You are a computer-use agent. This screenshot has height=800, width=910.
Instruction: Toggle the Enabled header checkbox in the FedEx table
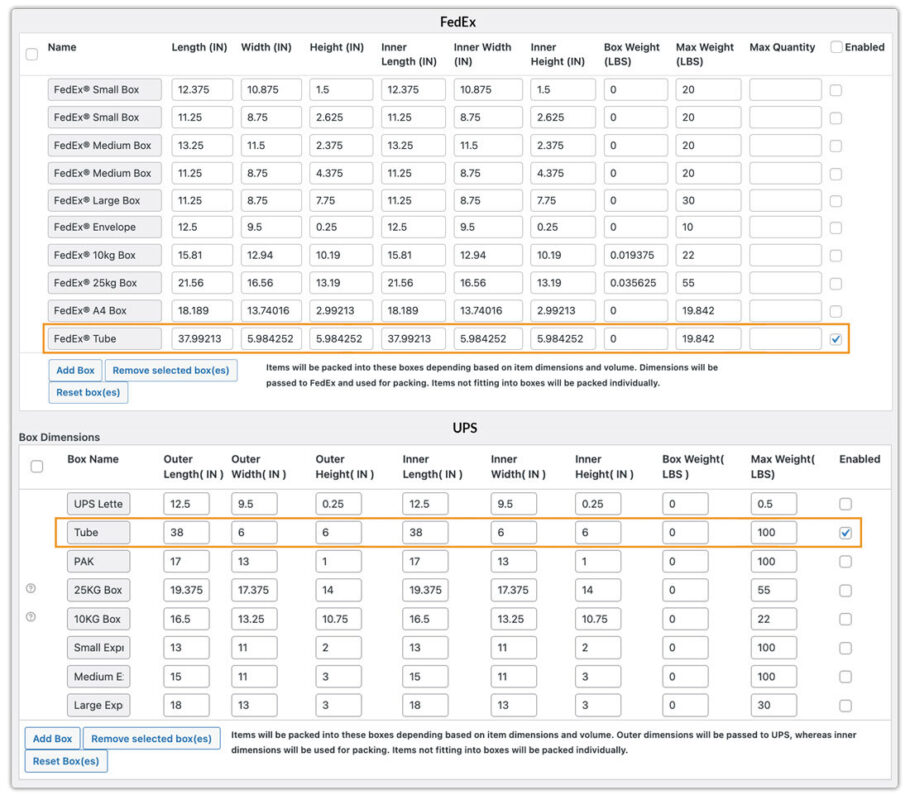[836, 47]
